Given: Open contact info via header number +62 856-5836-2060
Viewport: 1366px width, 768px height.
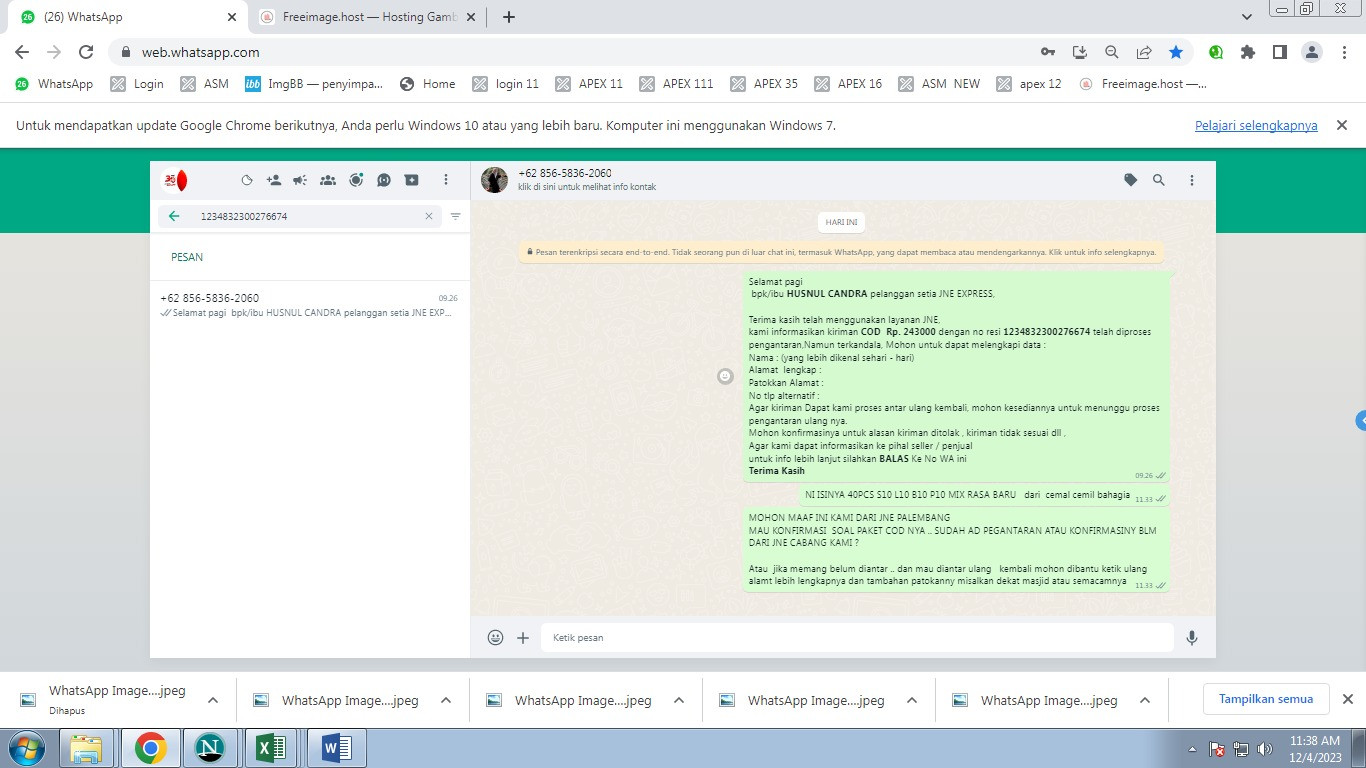Looking at the screenshot, I should tap(565, 173).
